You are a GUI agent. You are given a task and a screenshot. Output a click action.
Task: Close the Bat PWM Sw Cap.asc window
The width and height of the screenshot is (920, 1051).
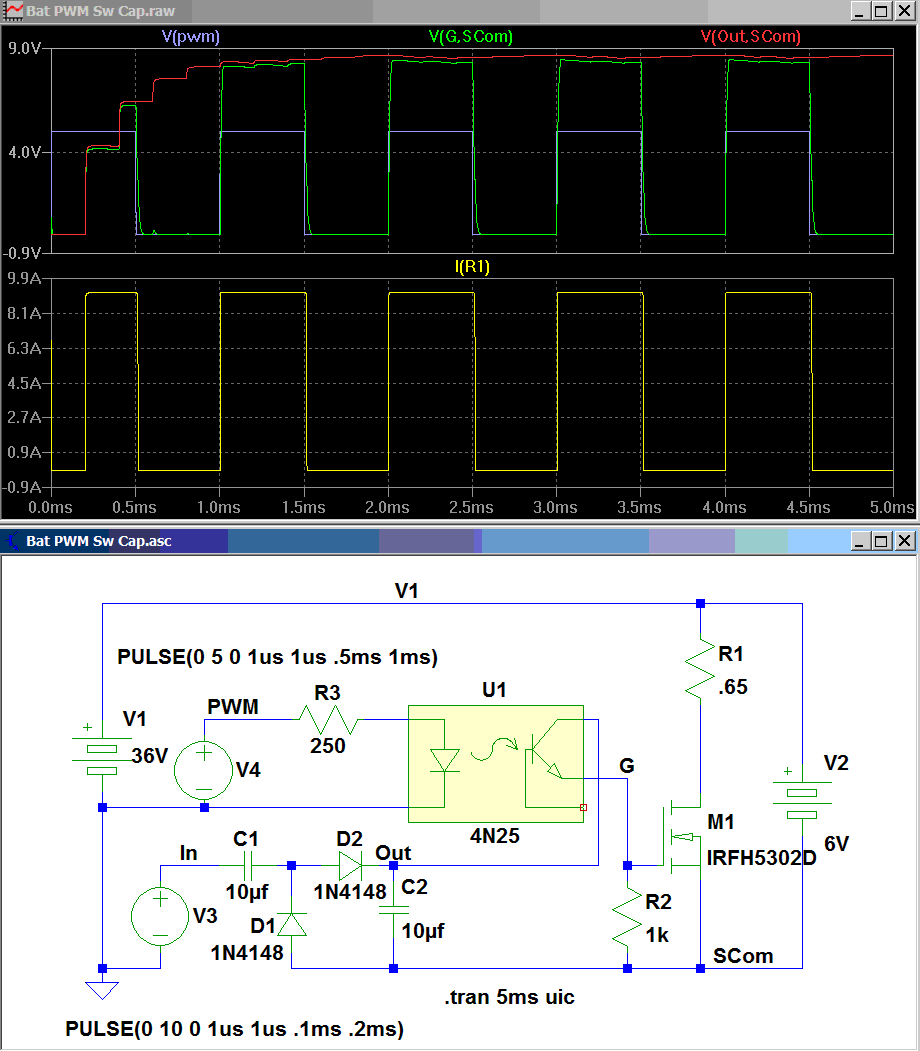(905, 541)
